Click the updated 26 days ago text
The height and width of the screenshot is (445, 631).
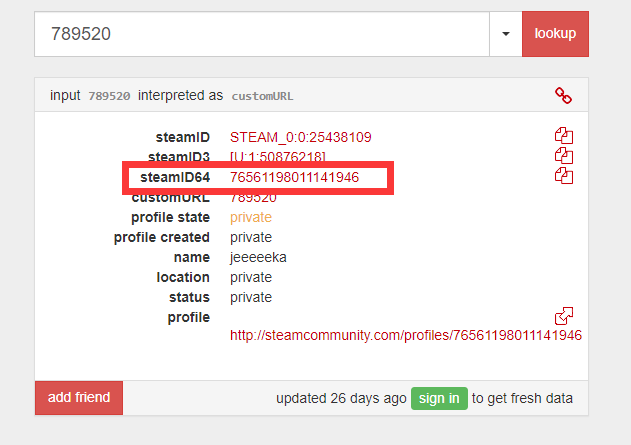pos(341,398)
